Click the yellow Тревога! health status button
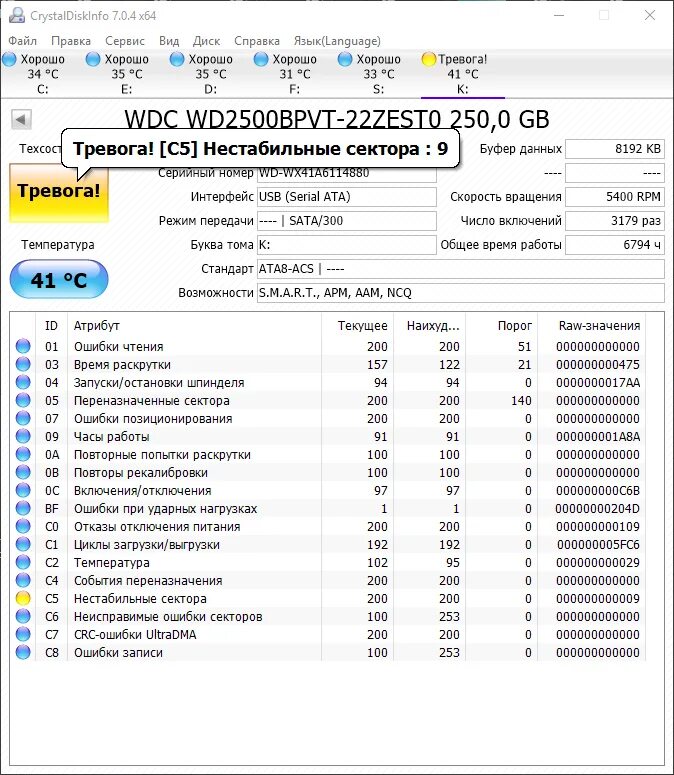The image size is (674, 775). 59,193
